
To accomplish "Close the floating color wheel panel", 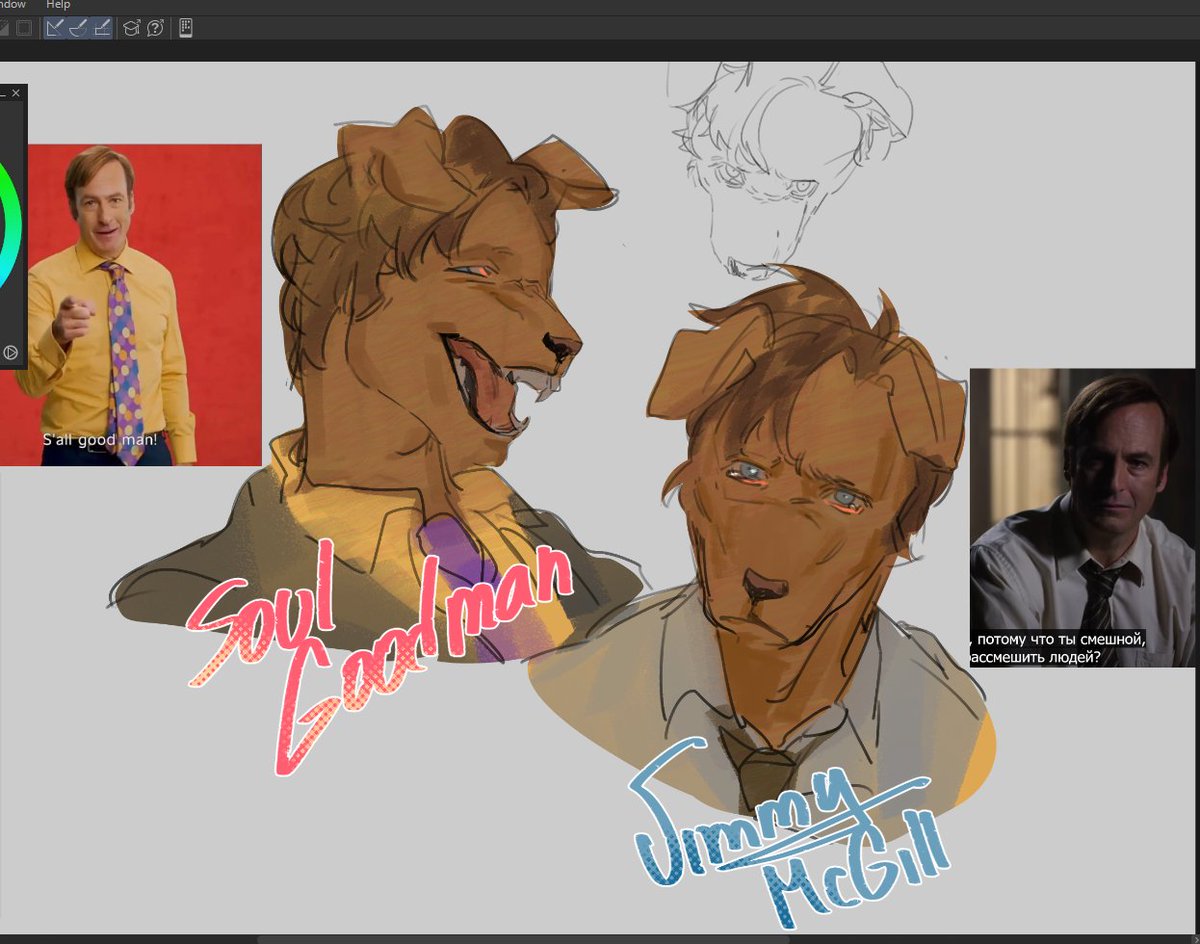I will click(16, 93).
